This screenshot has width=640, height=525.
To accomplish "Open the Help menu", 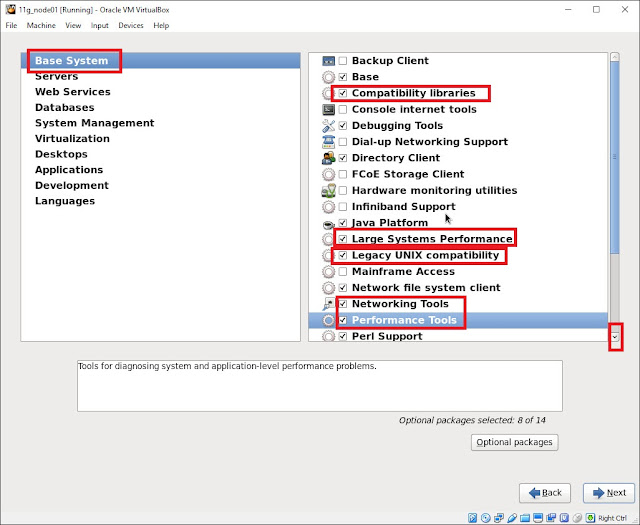I will click(x=161, y=25).
